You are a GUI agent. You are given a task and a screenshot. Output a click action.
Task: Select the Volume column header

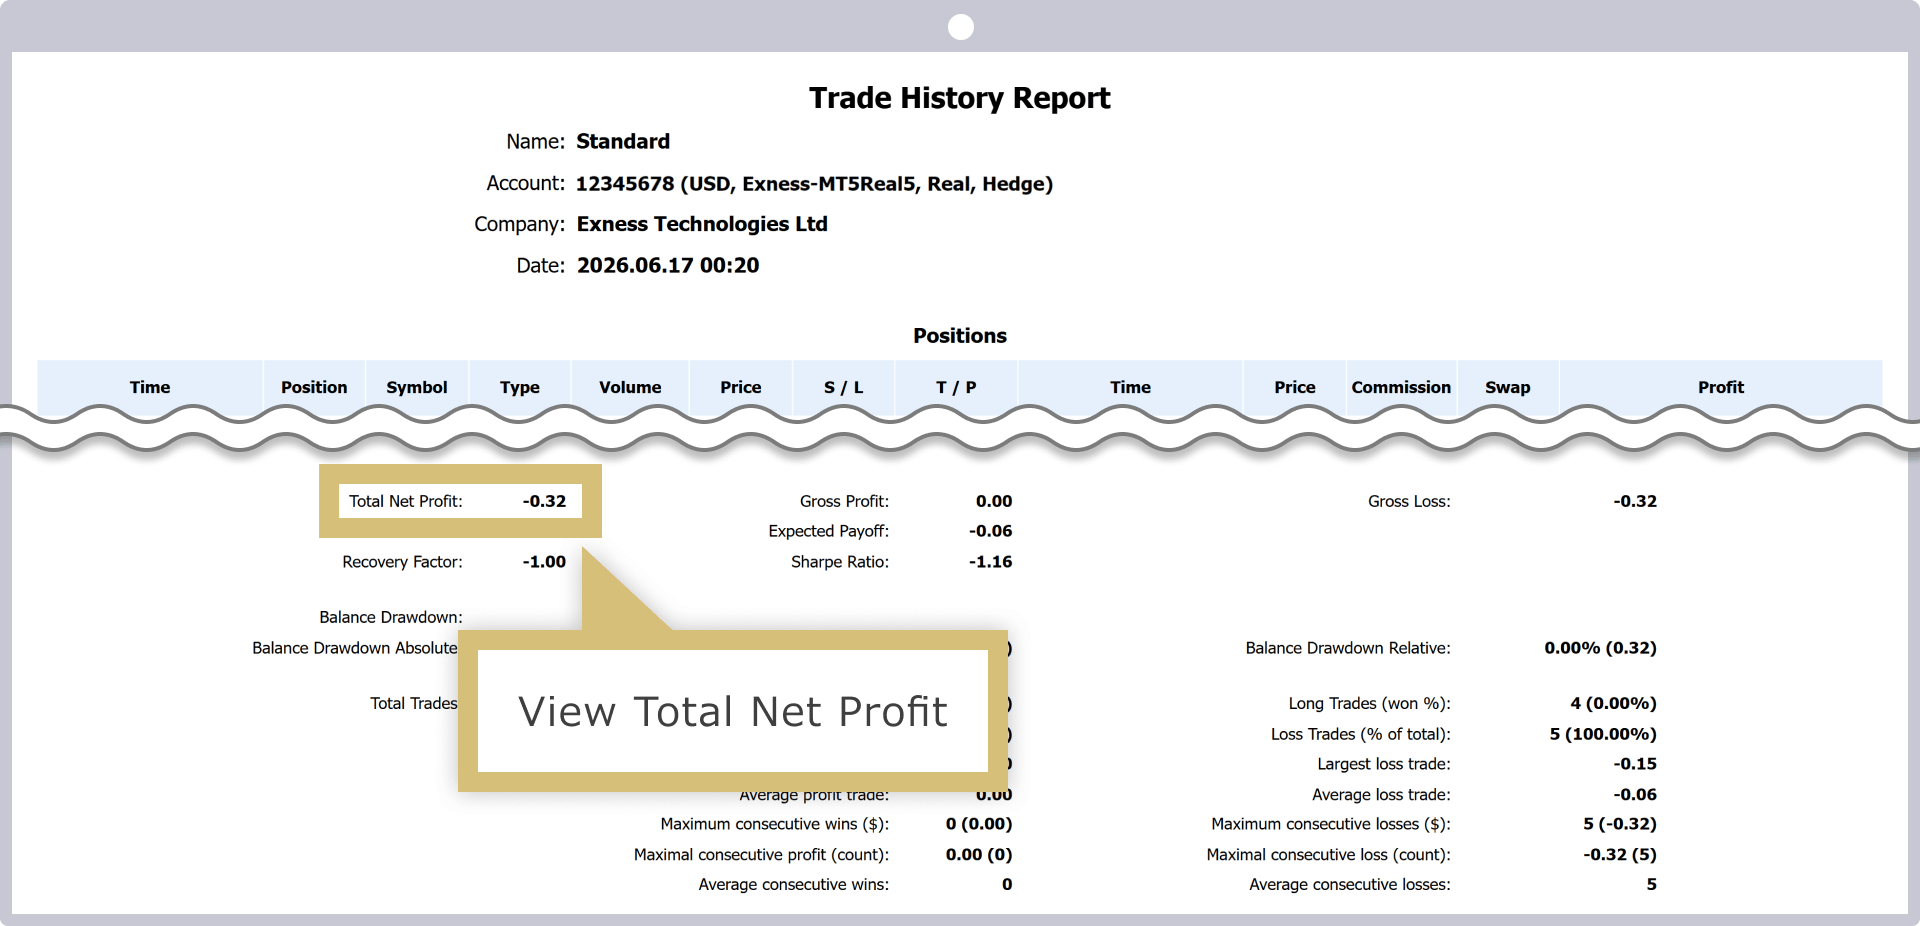[x=630, y=387]
